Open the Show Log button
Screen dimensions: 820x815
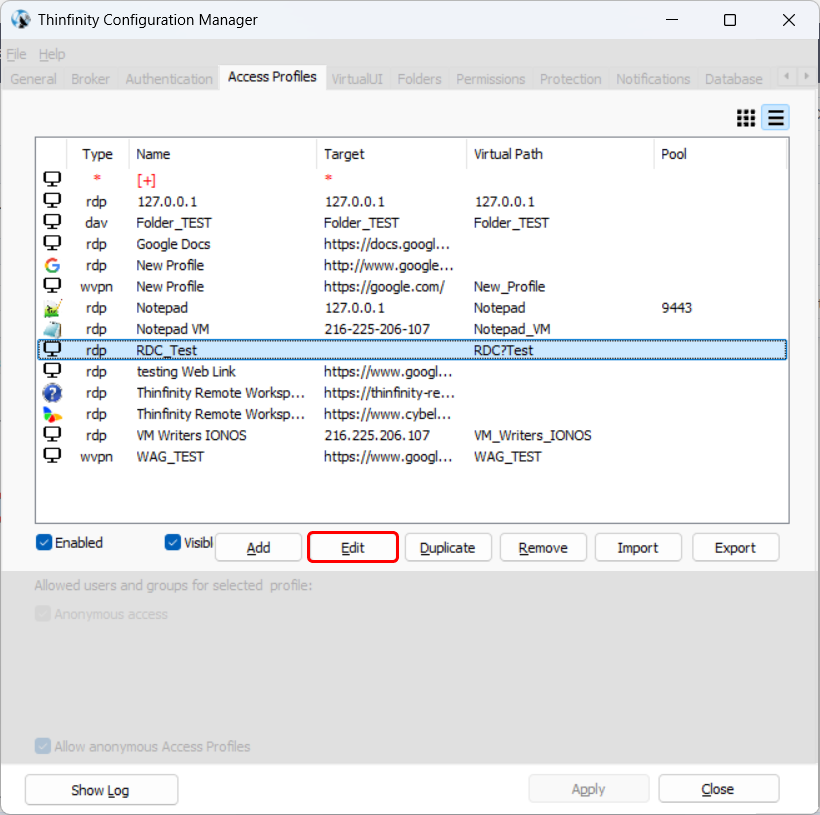point(101,790)
